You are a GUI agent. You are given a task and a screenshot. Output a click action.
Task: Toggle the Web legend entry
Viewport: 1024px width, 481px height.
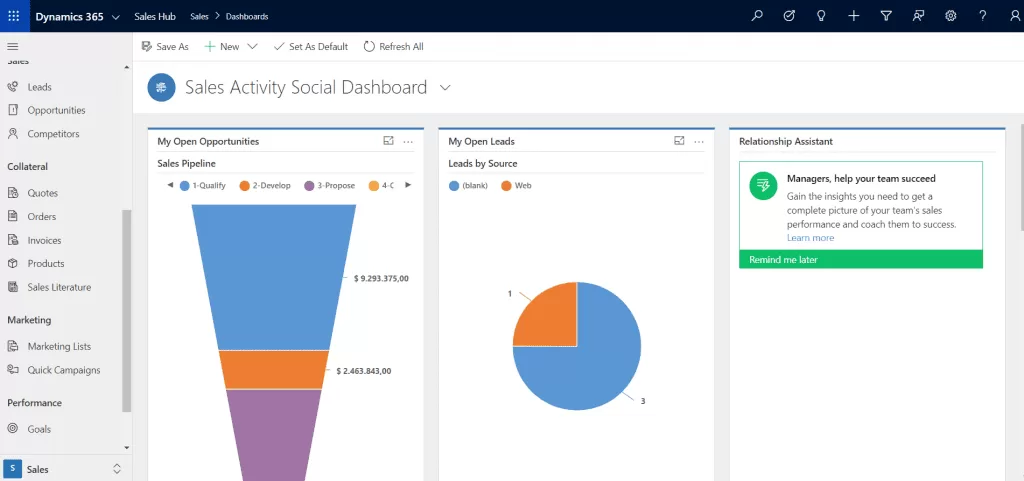(516, 186)
